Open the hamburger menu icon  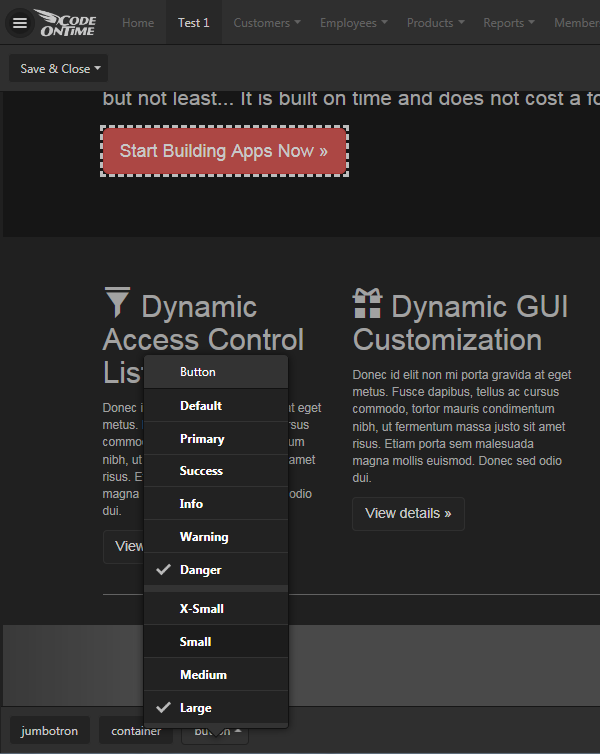pos(19,23)
